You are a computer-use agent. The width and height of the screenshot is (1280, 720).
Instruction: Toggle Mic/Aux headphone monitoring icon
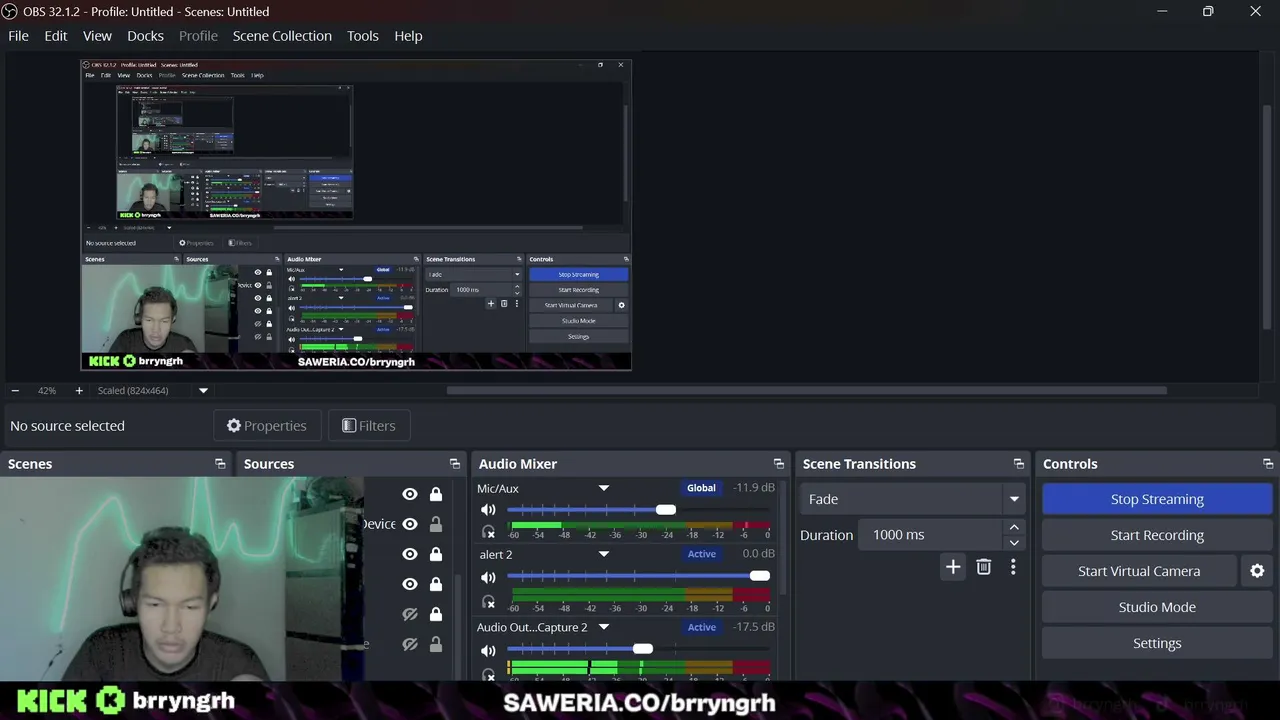coord(488,533)
